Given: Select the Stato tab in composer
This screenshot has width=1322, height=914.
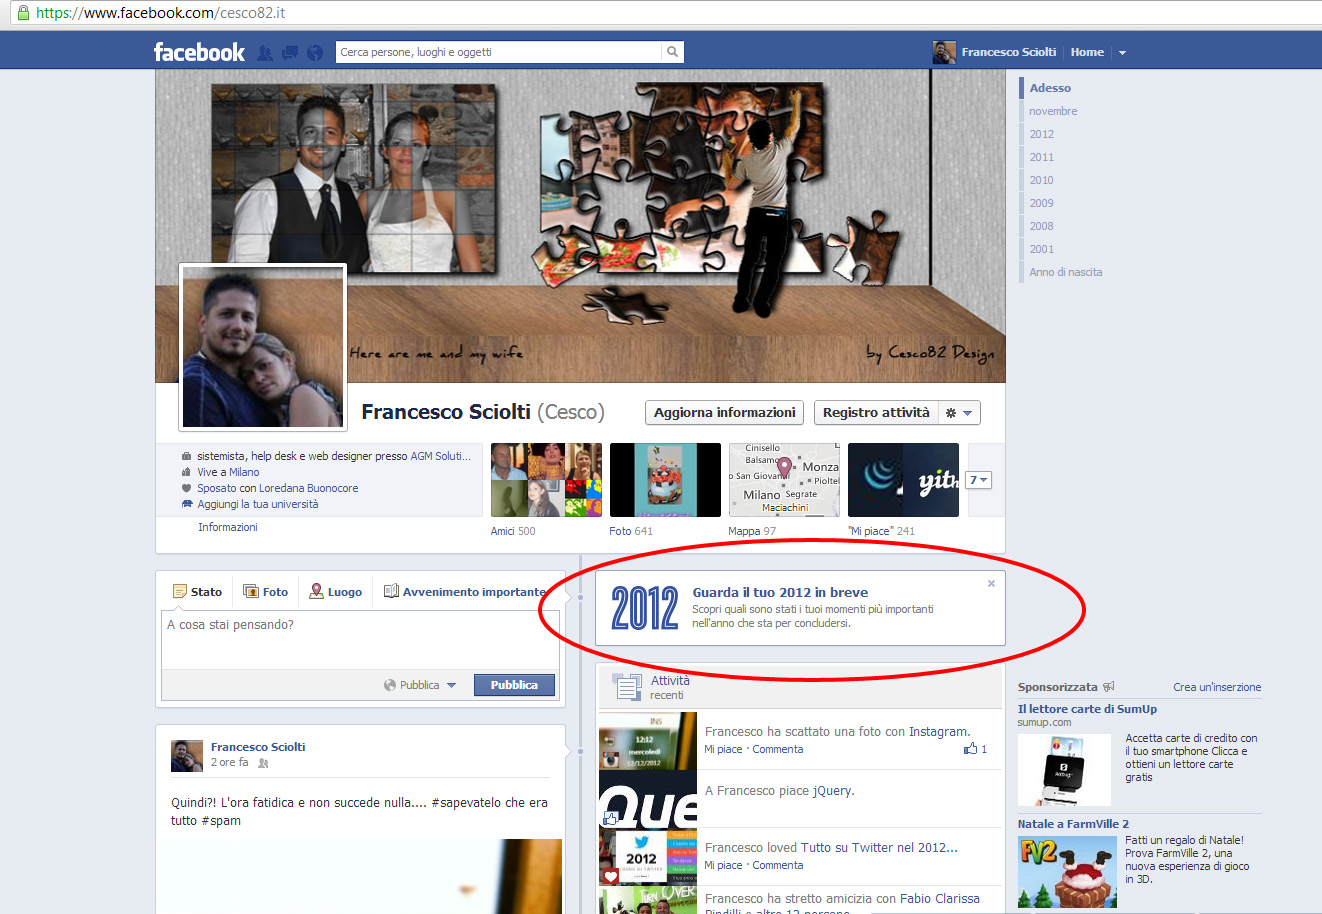Looking at the screenshot, I should coord(197,592).
